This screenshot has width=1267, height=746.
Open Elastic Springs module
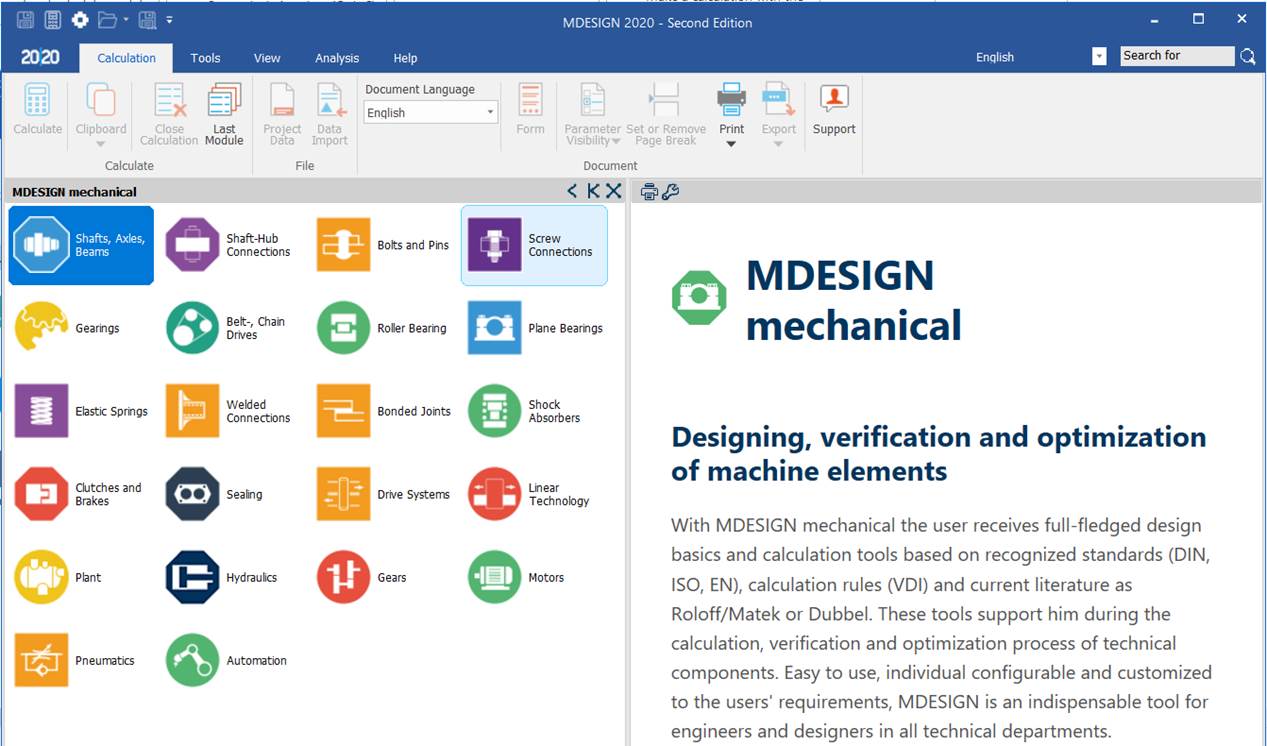tap(81, 411)
